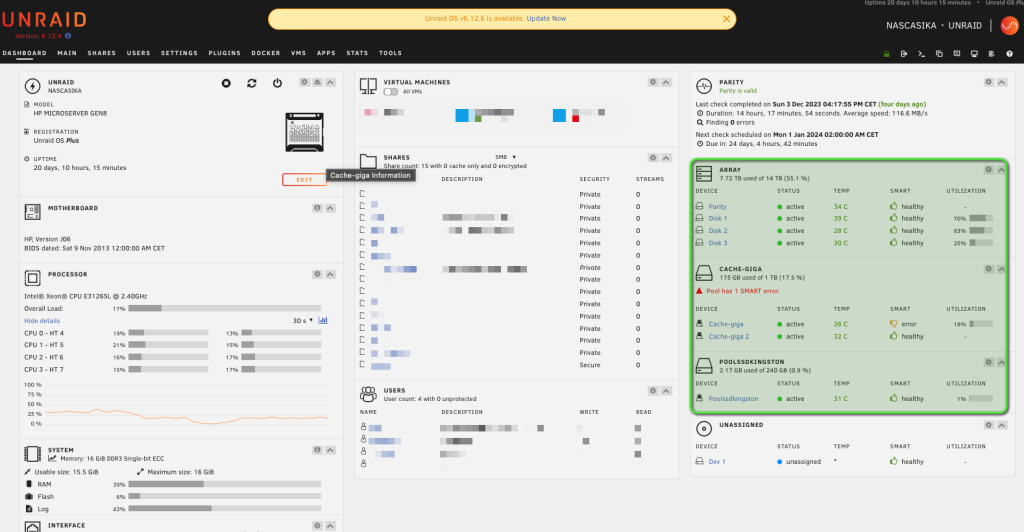Click the Motherboard info icon
Screen dimensions: 1024x532
[316, 208]
